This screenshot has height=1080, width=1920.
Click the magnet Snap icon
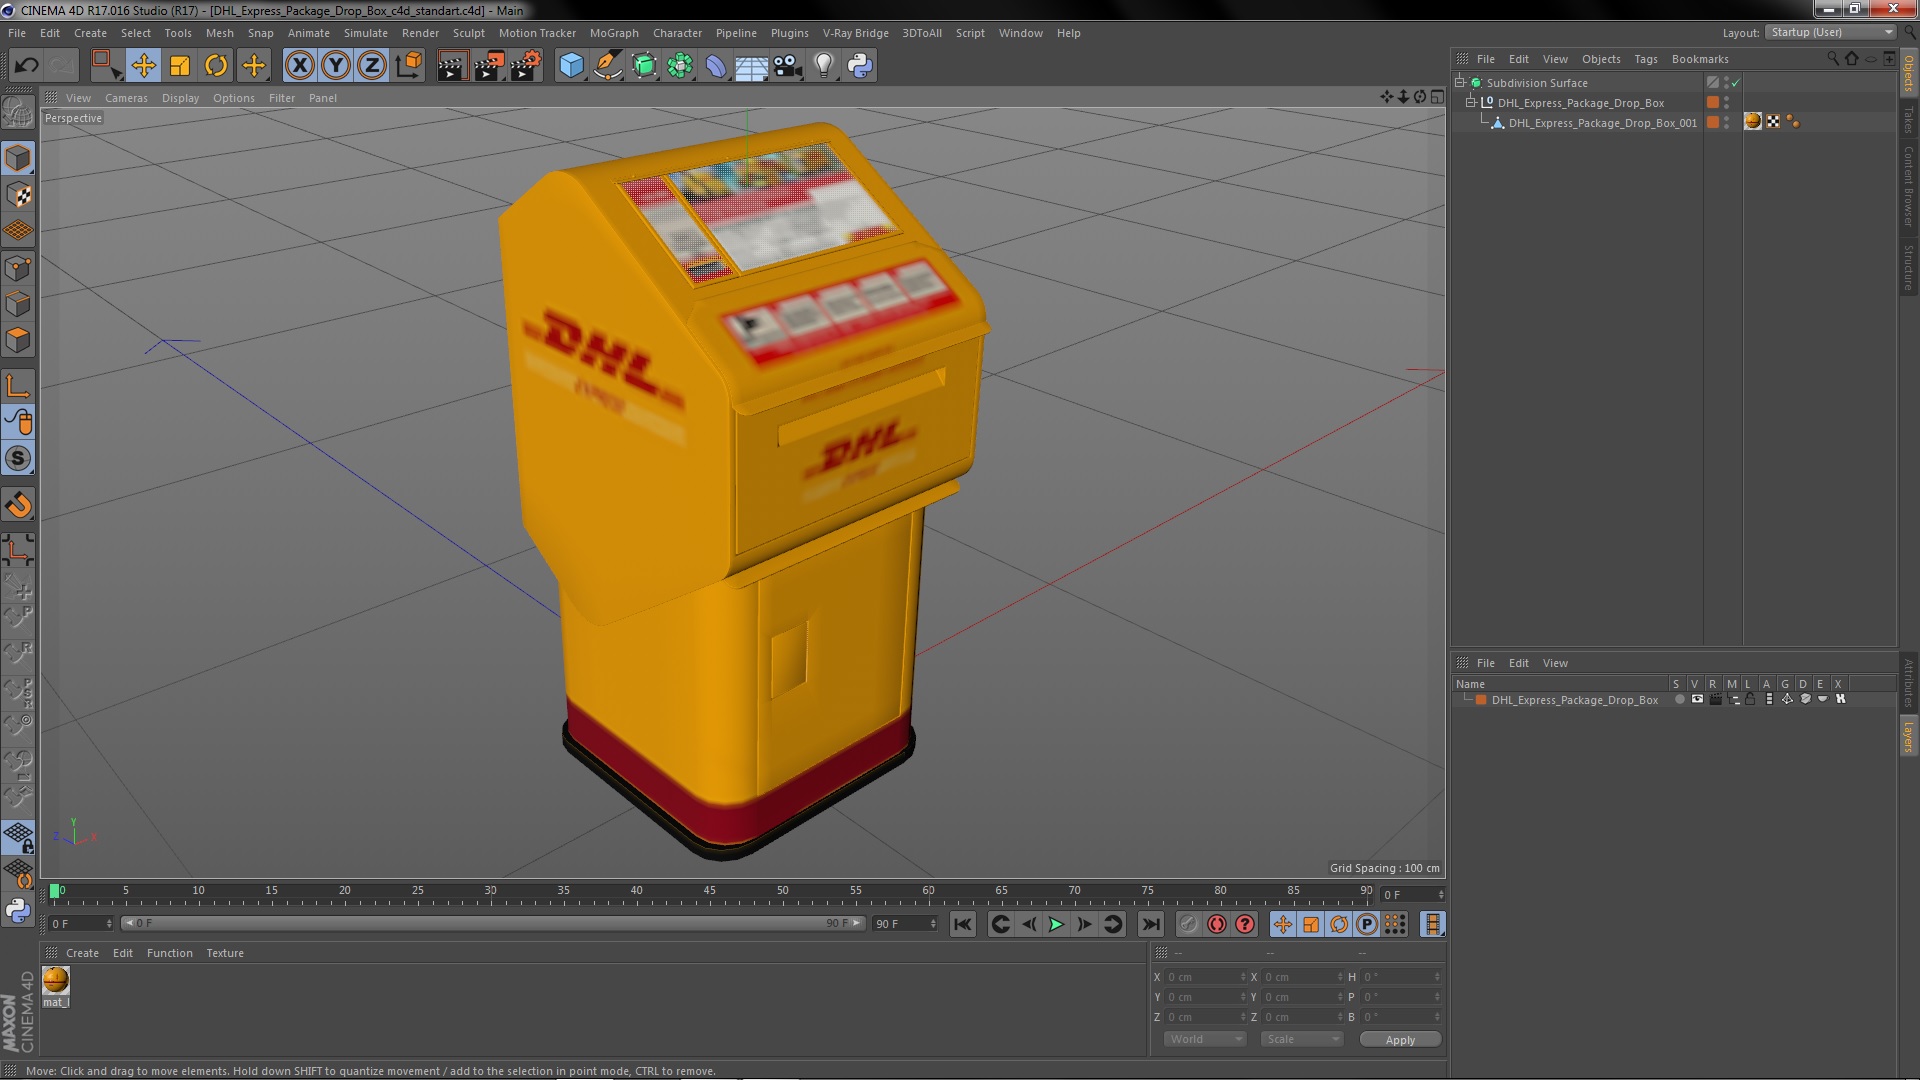[18, 505]
